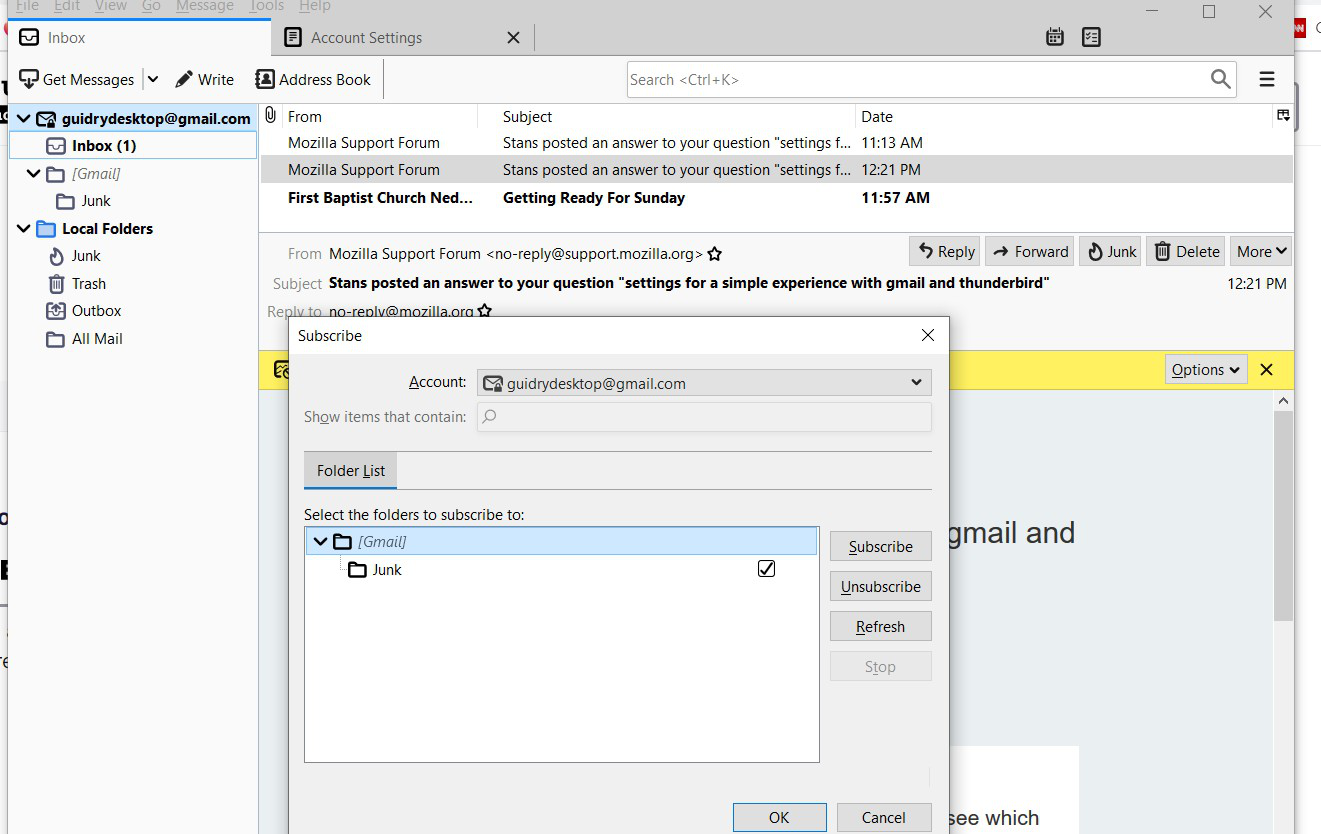Viewport: 1321px width, 834px height.
Task: Switch to the Account Settings tab
Action: pyautogui.click(x=366, y=37)
